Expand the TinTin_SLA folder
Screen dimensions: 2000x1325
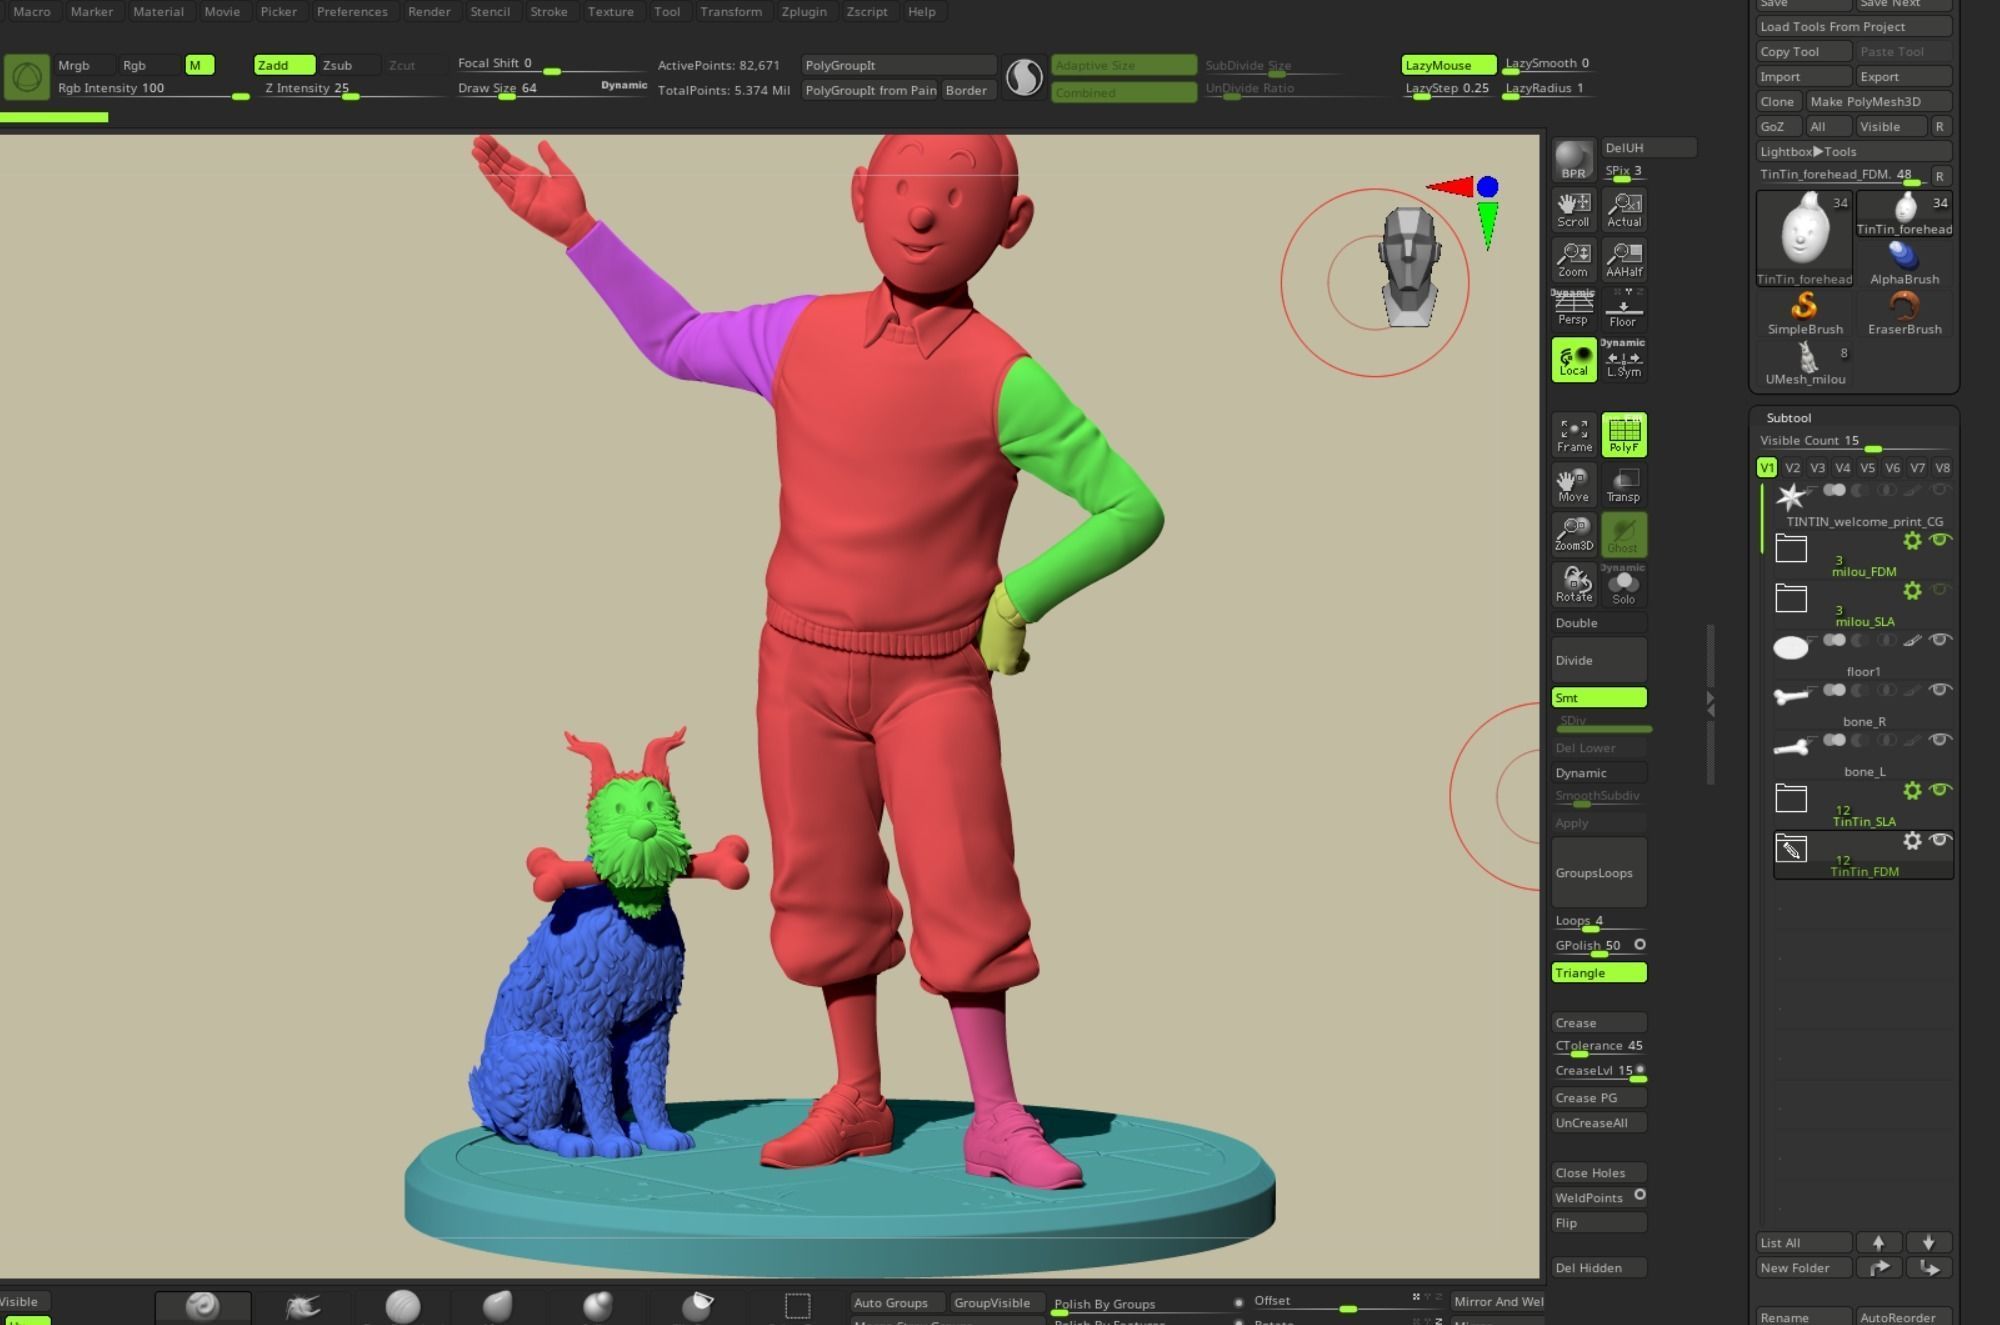(x=1791, y=799)
